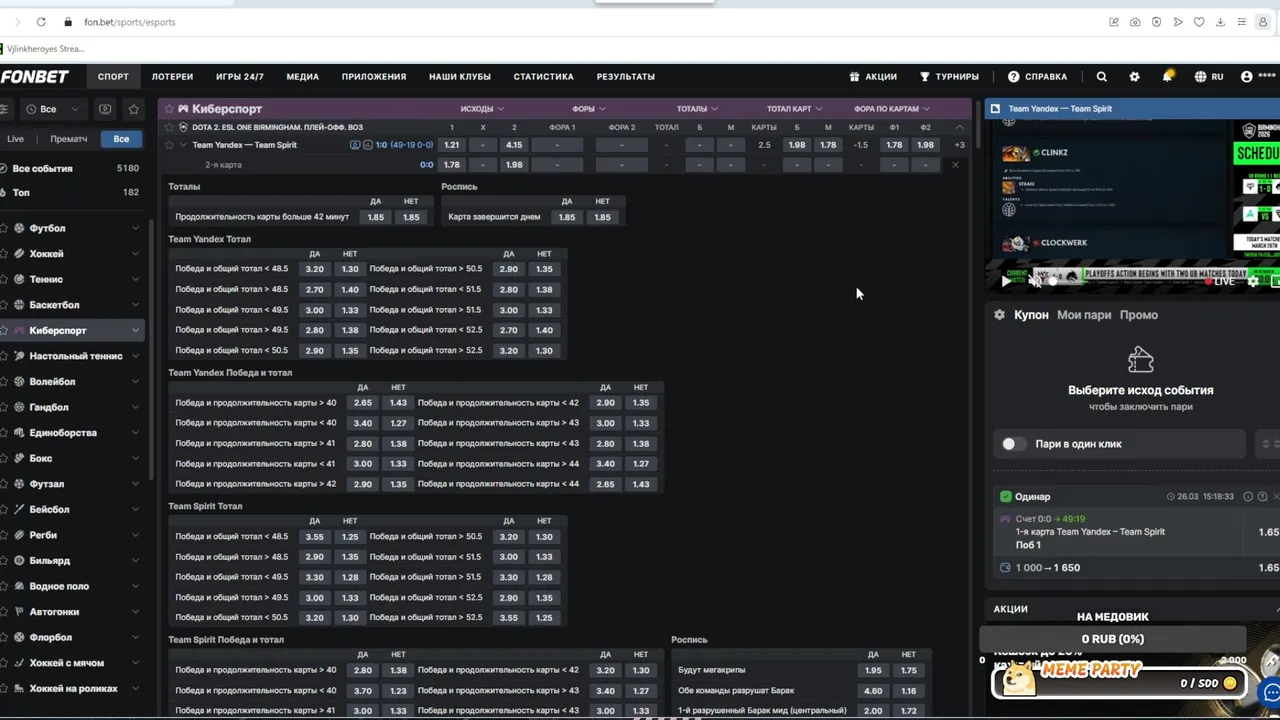Select the Все filter button
Viewport: 1280px width, 720px height.
coord(121,139)
